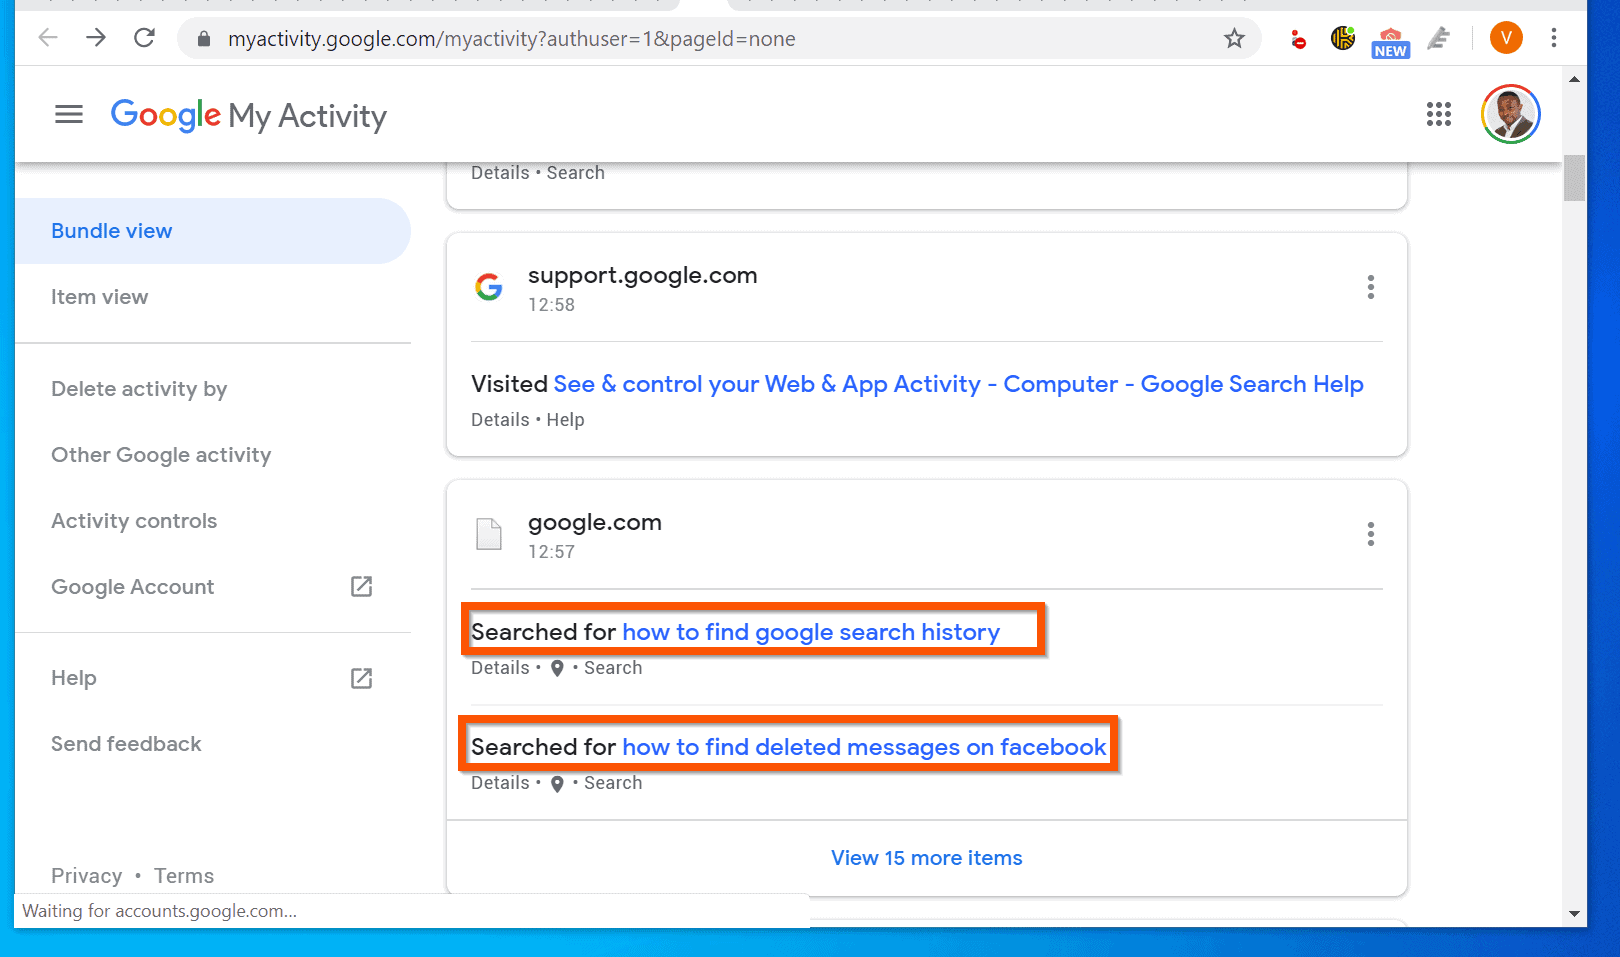Switch to Item view
The width and height of the screenshot is (1620, 957).
click(x=99, y=296)
